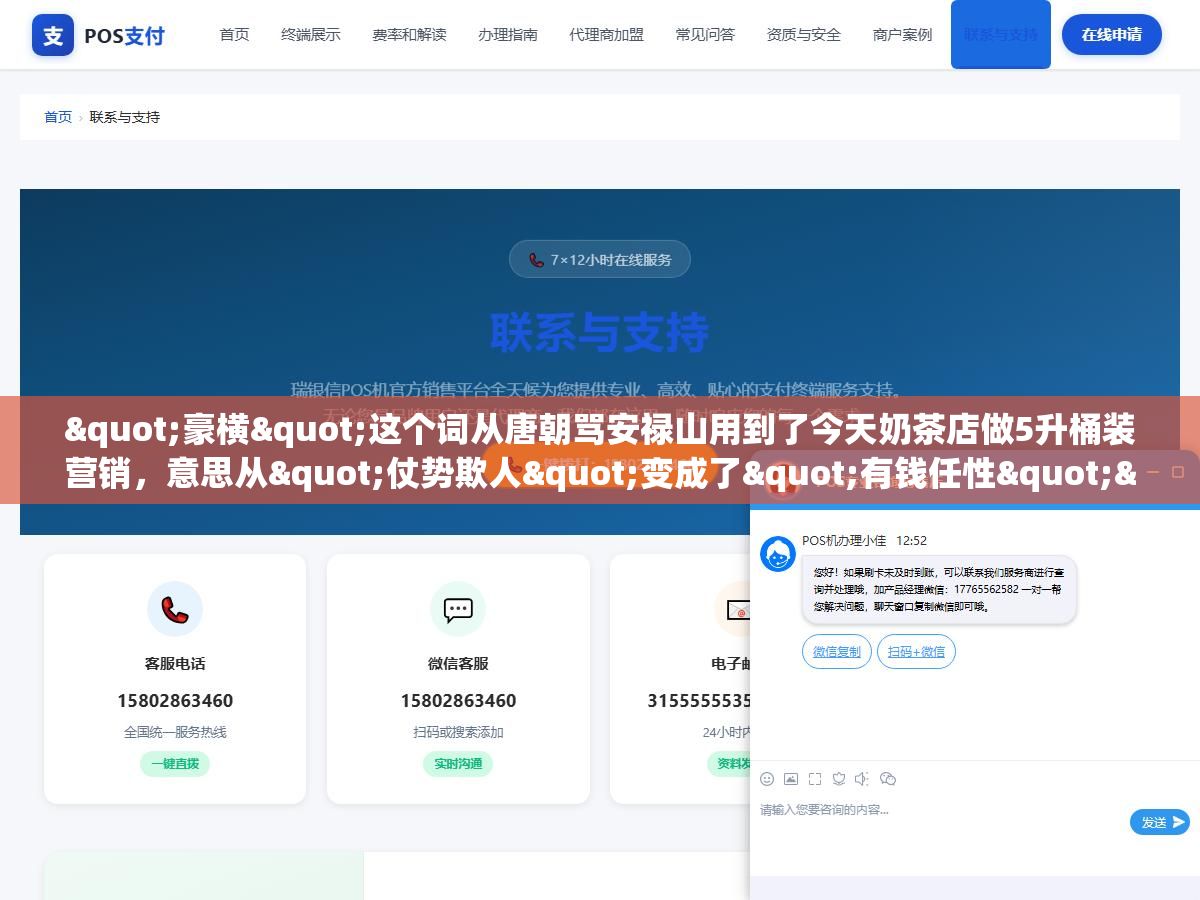The image size is (1200, 900).
Task: Click the 一键直拨 button
Action: point(175,764)
